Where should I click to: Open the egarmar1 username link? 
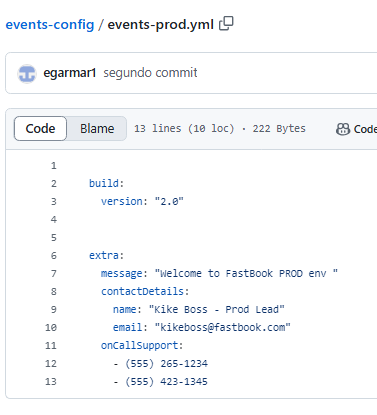(70, 73)
